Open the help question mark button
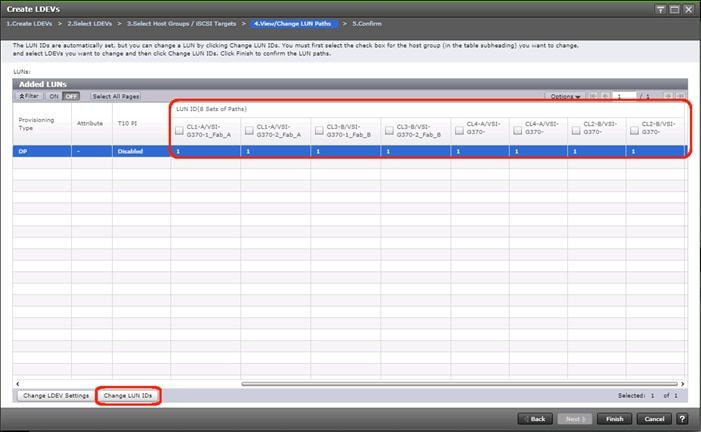 [x=682, y=419]
